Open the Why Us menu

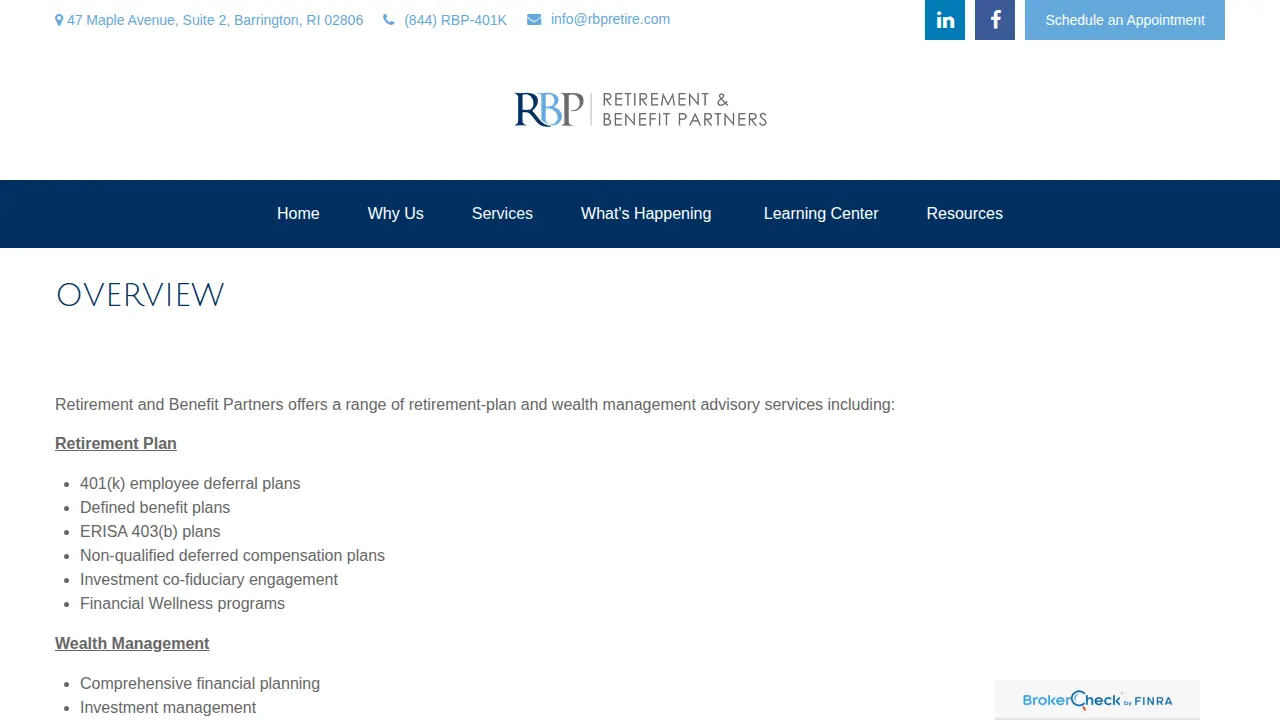click(x=396, y=214)
